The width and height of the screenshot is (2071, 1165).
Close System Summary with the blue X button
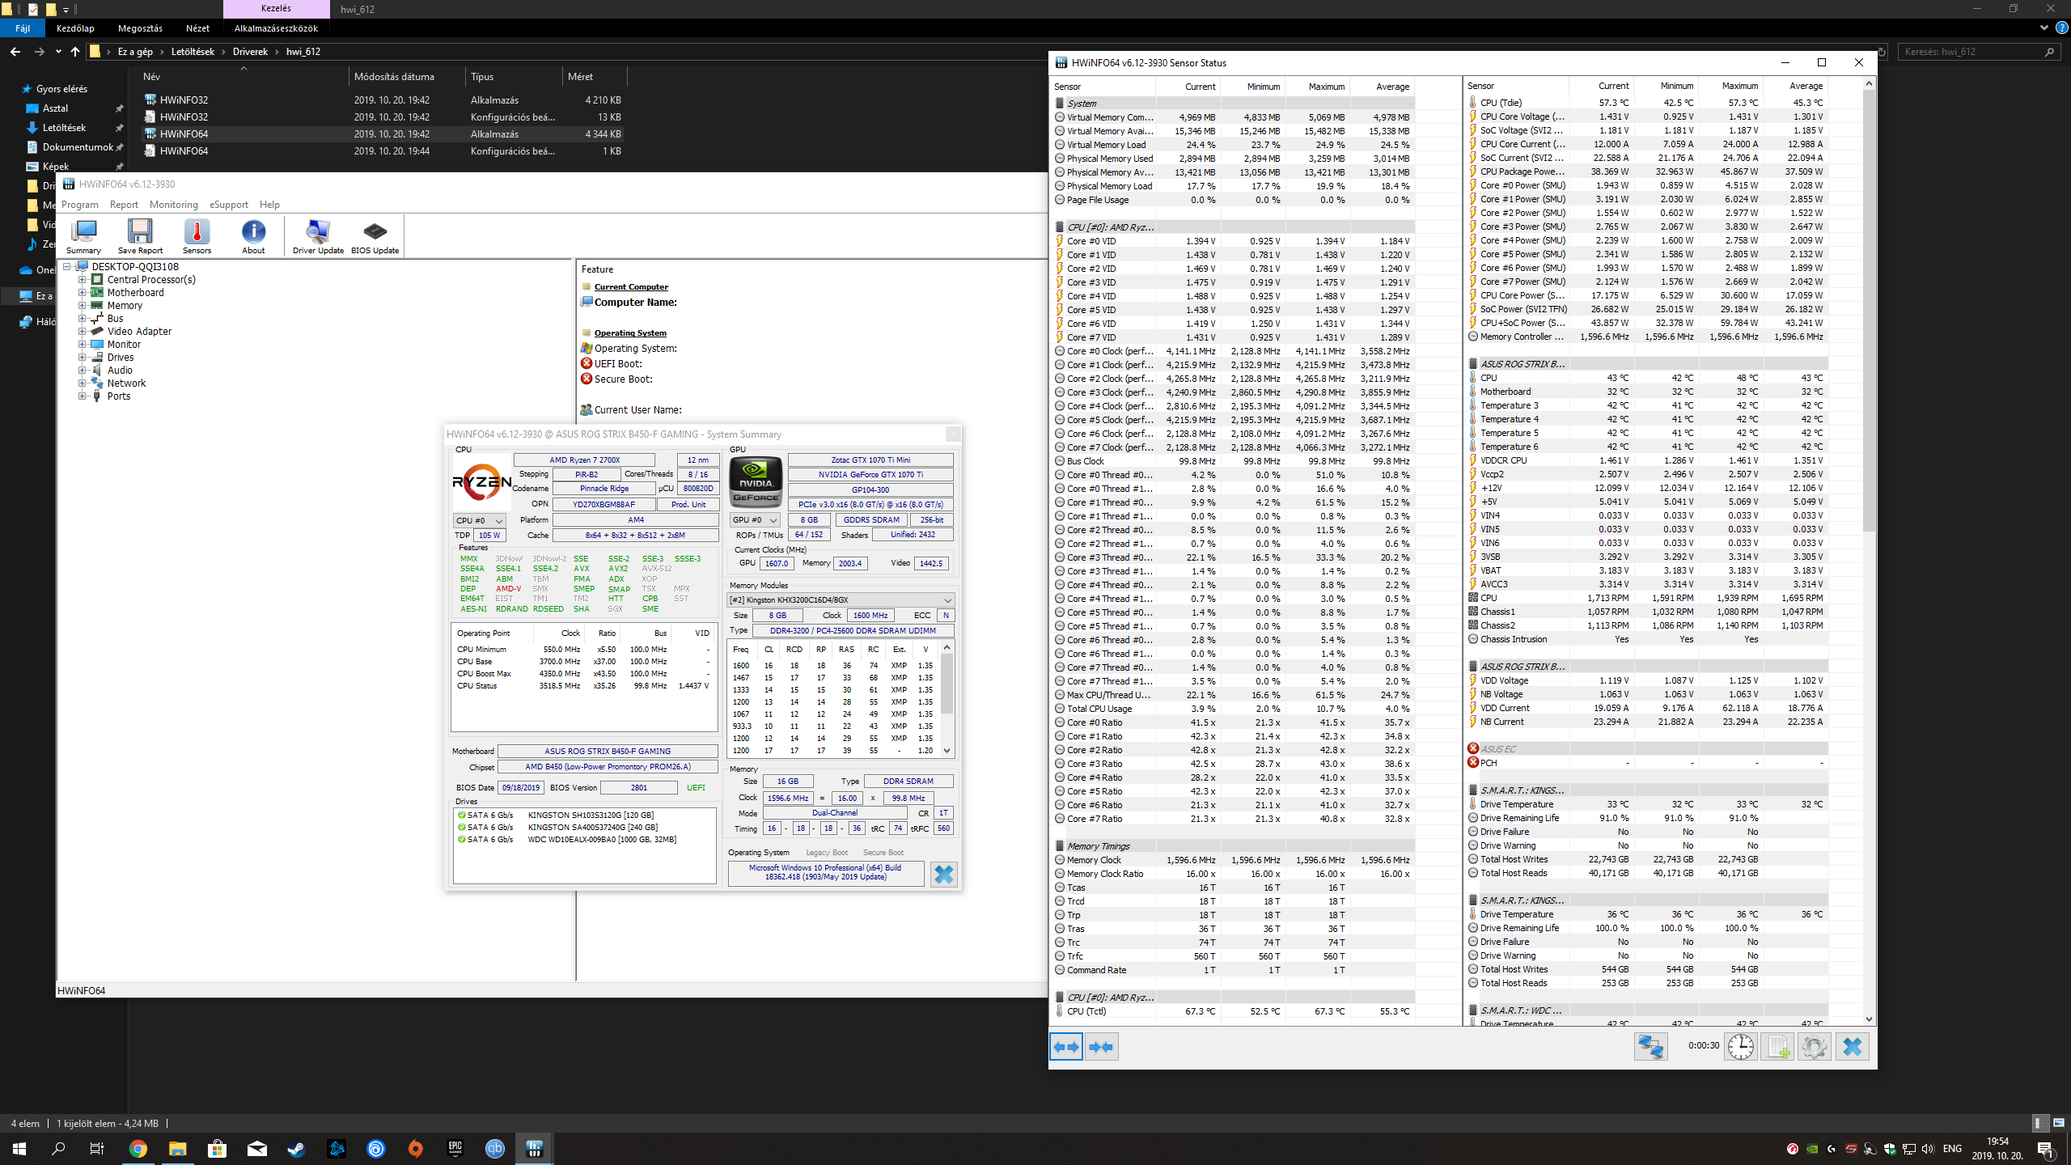943,874
